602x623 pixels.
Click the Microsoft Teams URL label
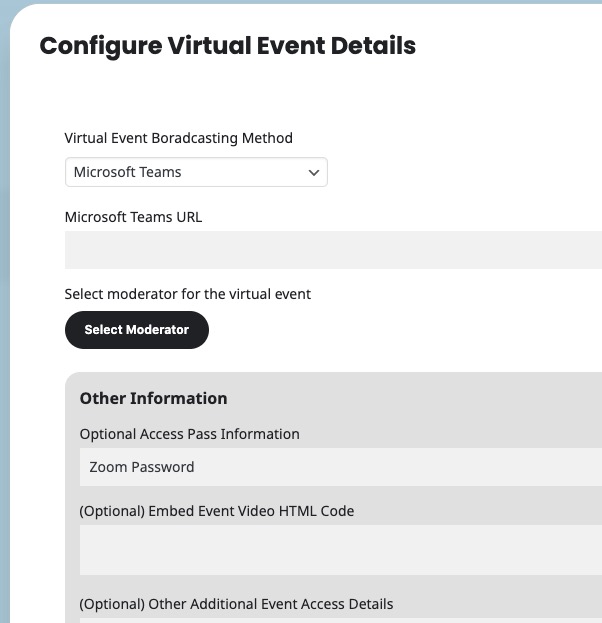[133, 217]
